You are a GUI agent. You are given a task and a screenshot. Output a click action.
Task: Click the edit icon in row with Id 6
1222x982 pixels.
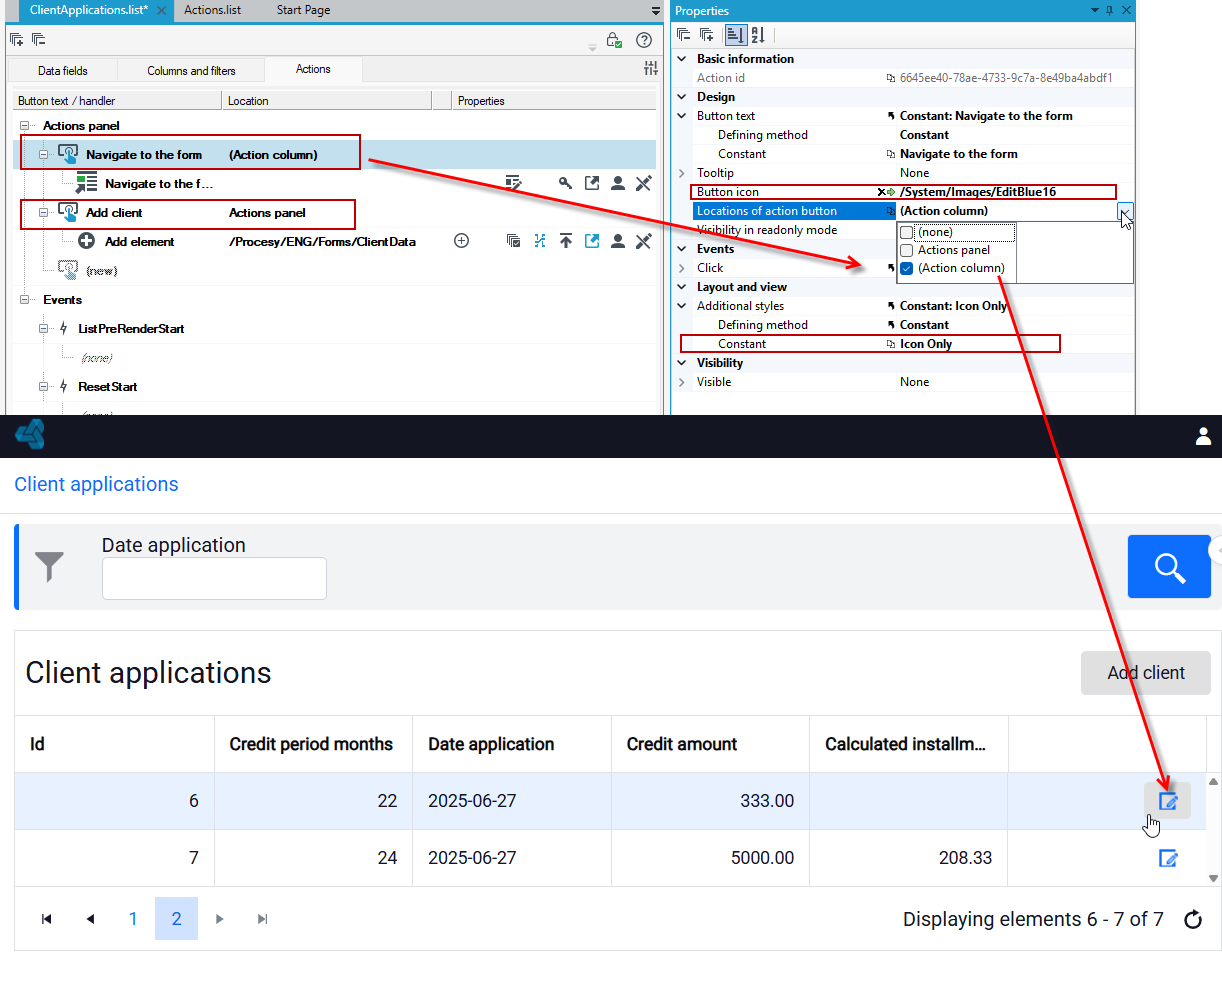[1167, 801]
